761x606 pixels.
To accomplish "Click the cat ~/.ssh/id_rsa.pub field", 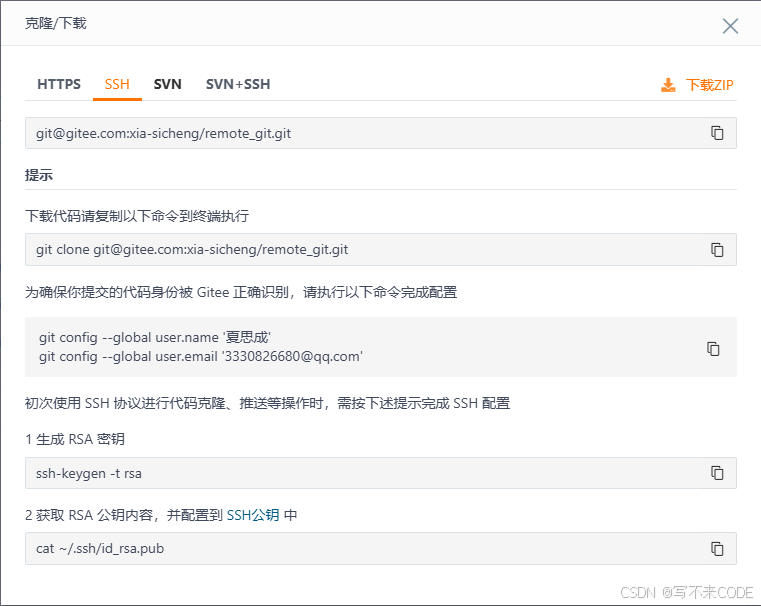I will coord(380,548).
